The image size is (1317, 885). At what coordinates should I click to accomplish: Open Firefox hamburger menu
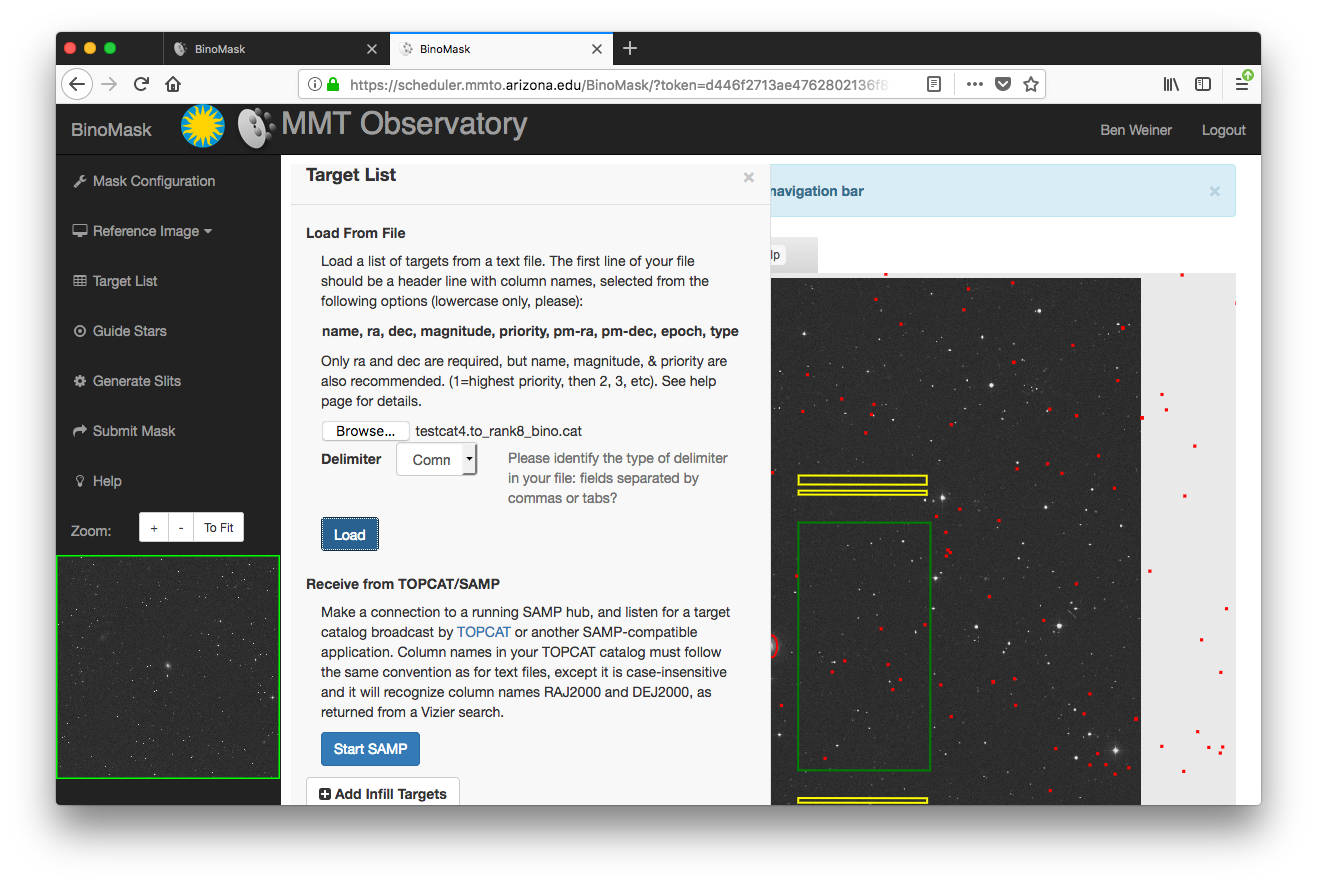(1242, 84)
